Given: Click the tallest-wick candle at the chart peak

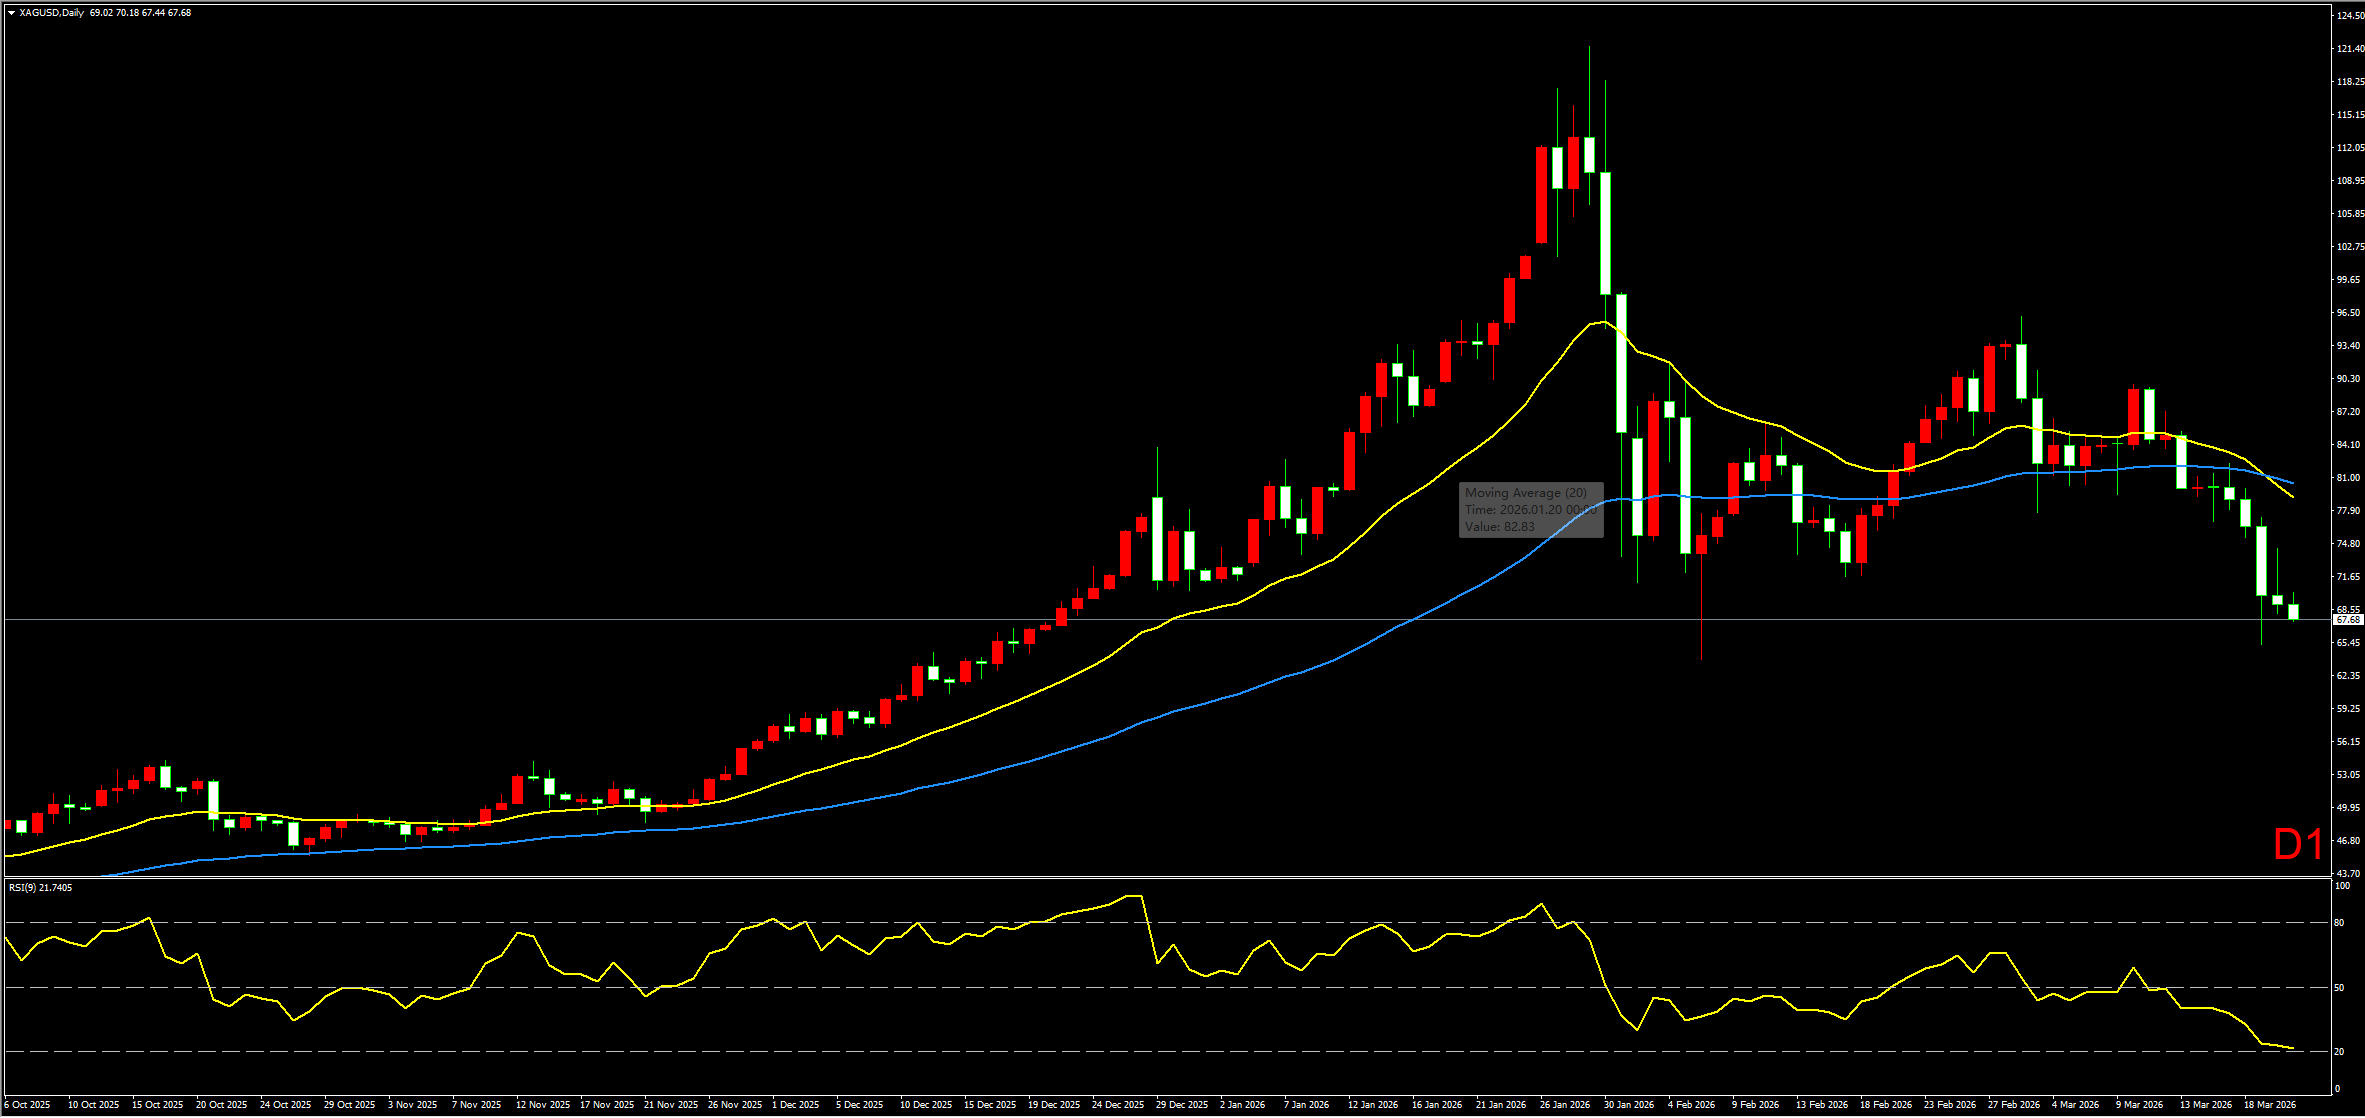Looking at the screenshot, I should point(1589,155).
